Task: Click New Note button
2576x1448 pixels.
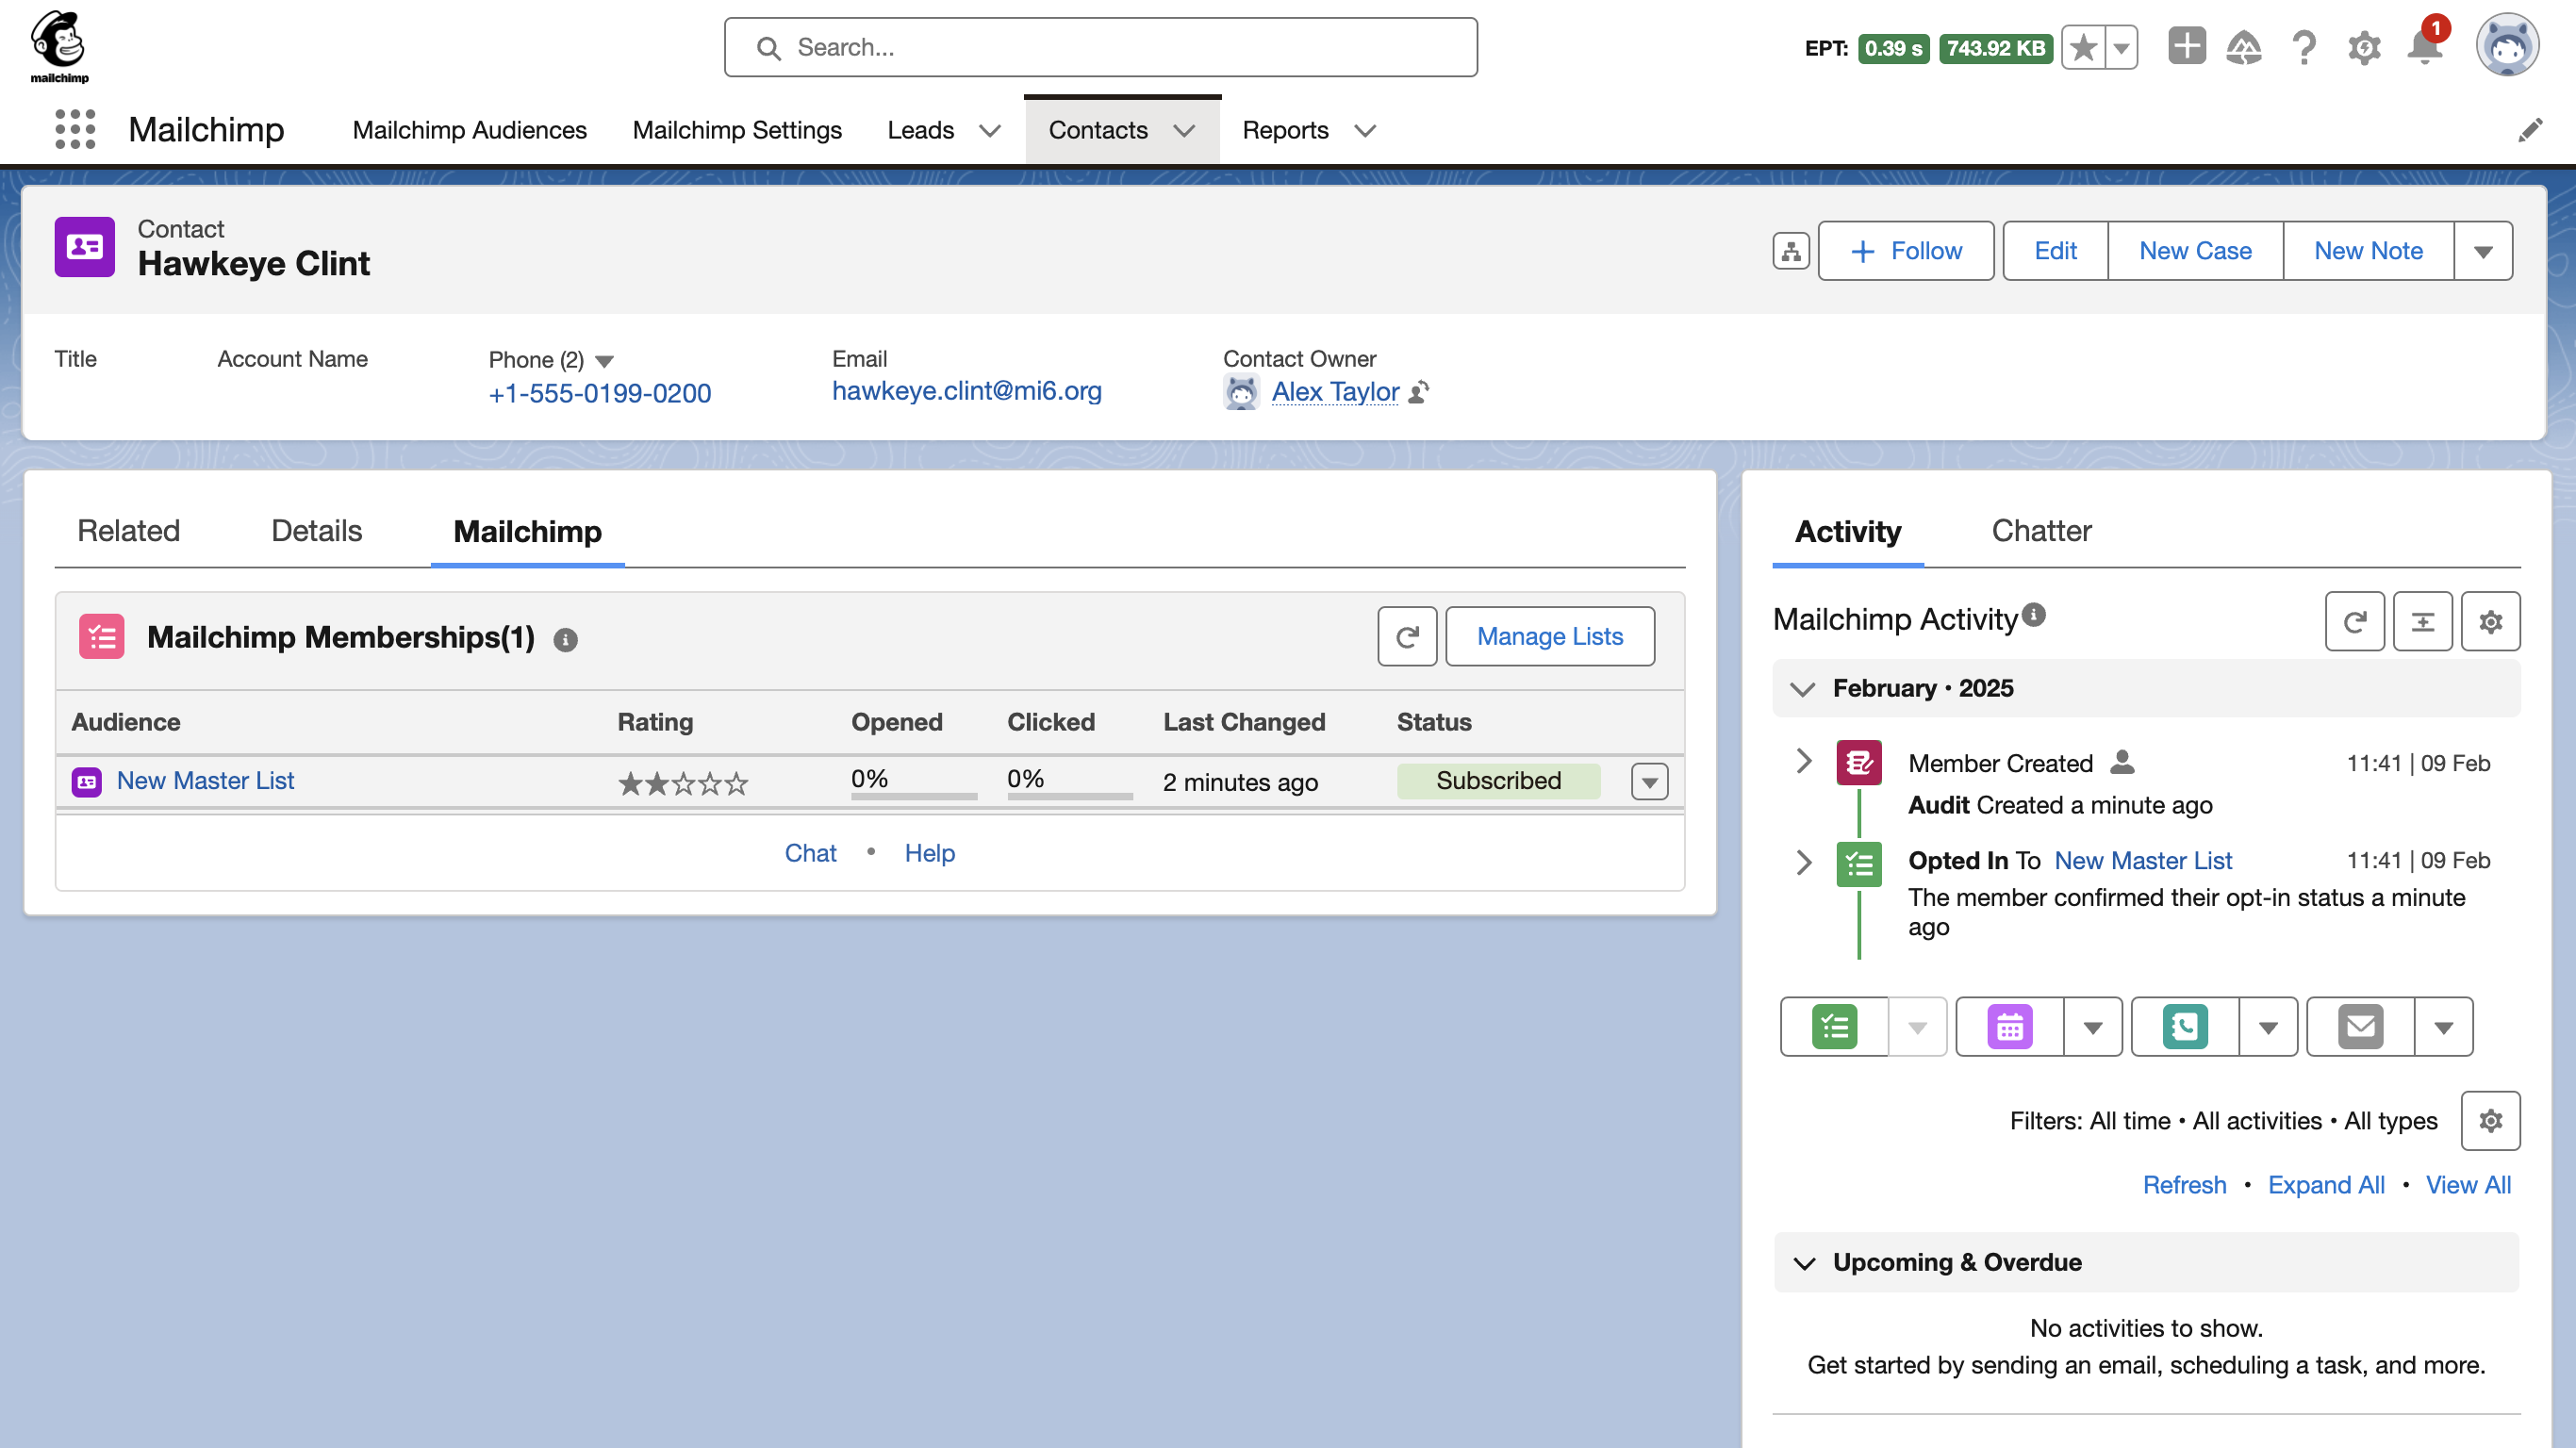Action: pyautogui.click(x=2368, y=251)
